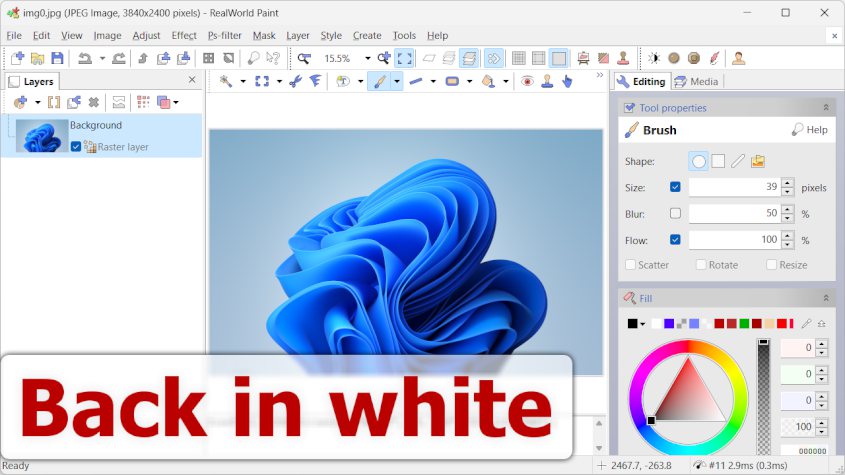This screenshot has width=845, height=475.
Task: Save the image with the floppy icon
Action: [57, 58]
